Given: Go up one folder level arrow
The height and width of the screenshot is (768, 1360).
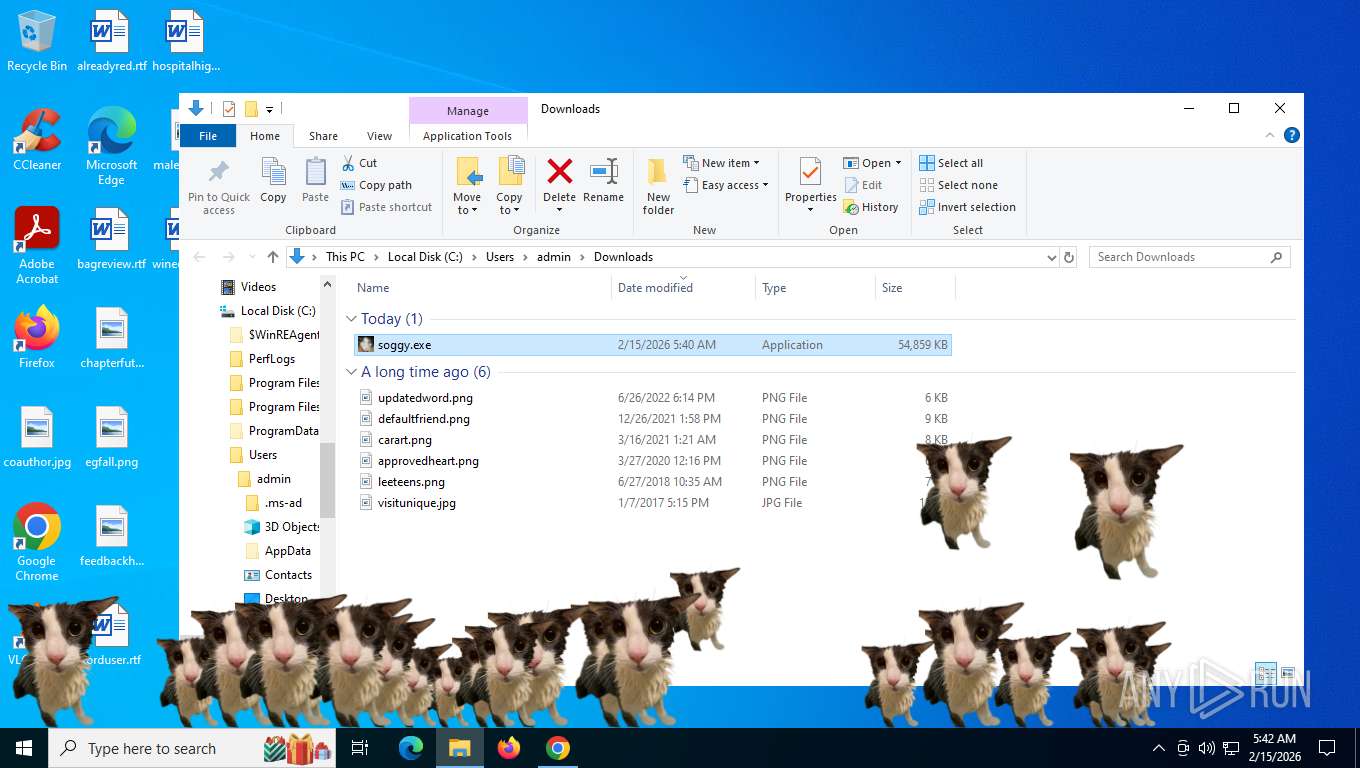Looking at the screenshot, I should (273, 257).
